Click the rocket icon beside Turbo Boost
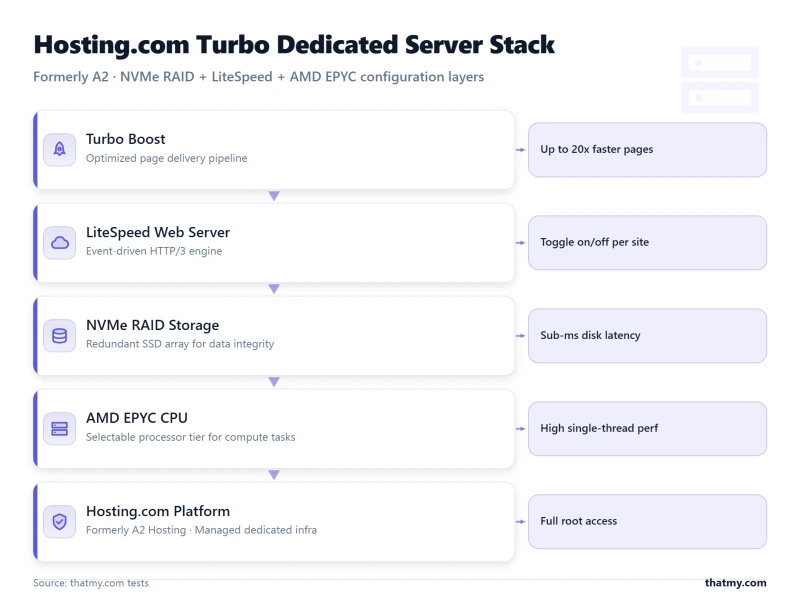The image size is (800, 603). pyautogui.click(x=60, y=149)
